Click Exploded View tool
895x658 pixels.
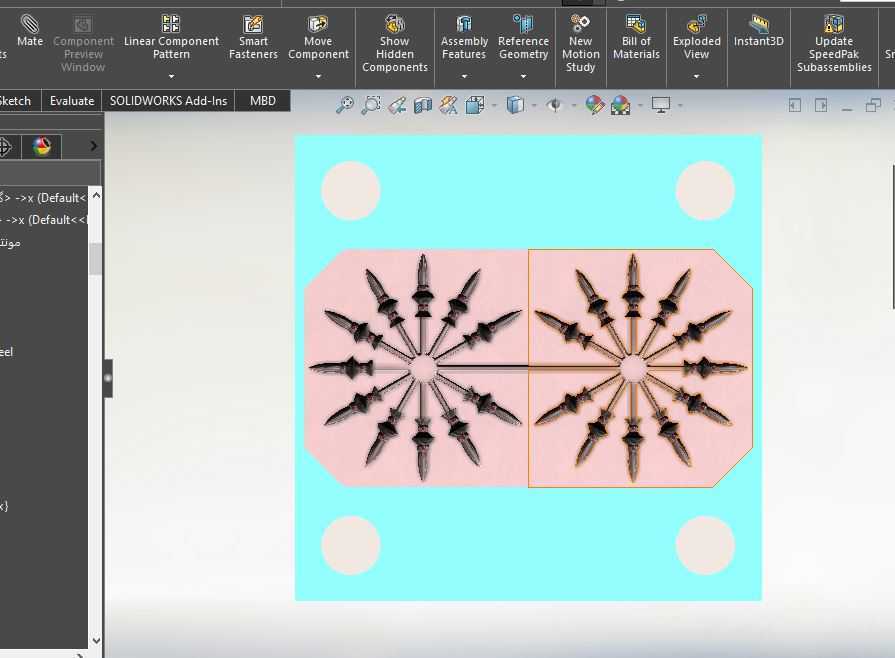pos(696,37)
